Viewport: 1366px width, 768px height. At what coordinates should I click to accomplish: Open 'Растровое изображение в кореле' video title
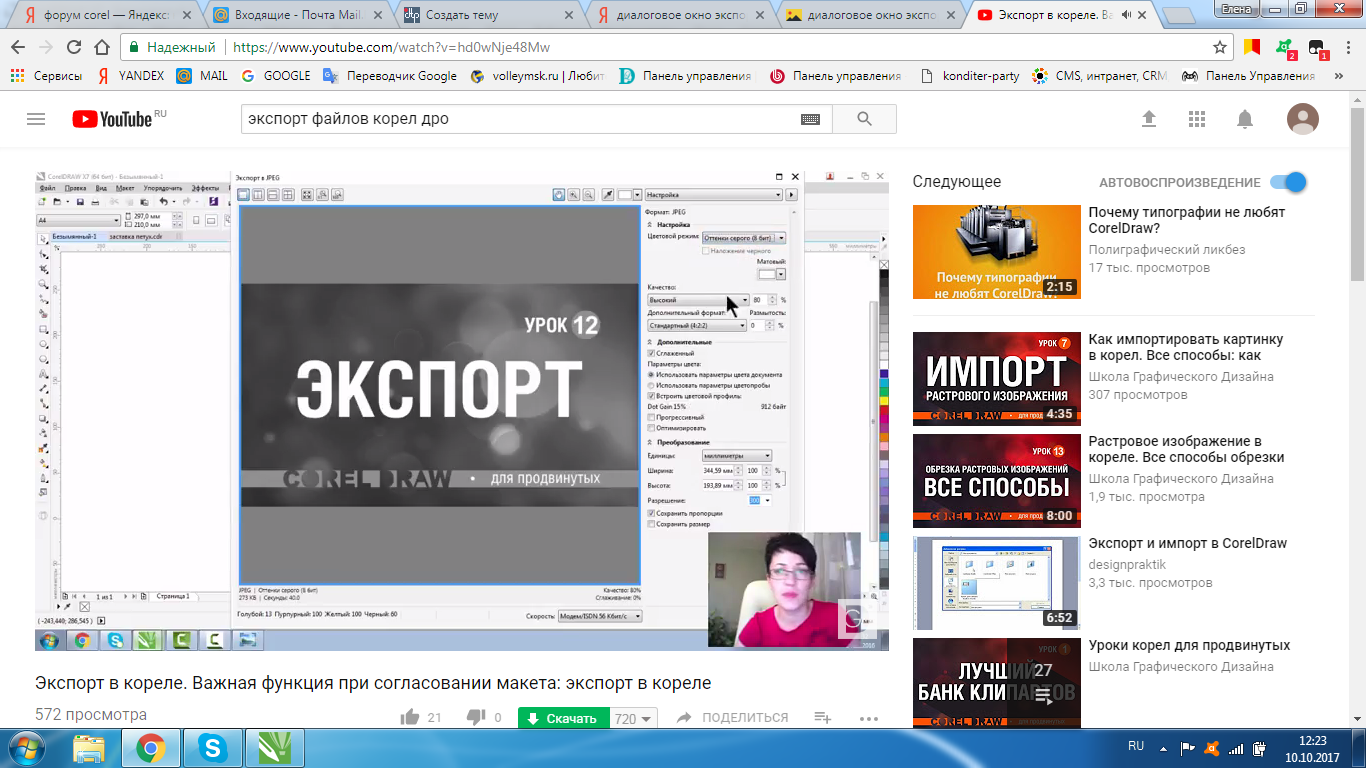(x=1187, y=449)
